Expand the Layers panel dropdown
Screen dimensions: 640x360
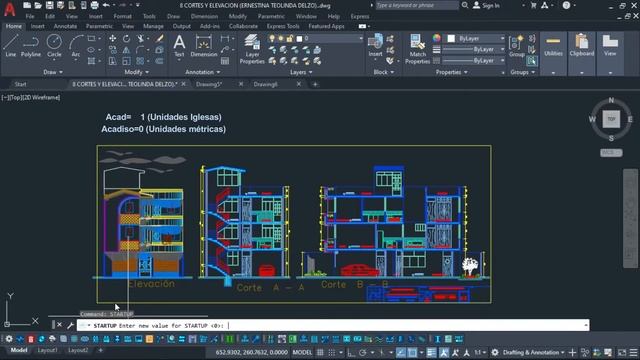(301, 72)
